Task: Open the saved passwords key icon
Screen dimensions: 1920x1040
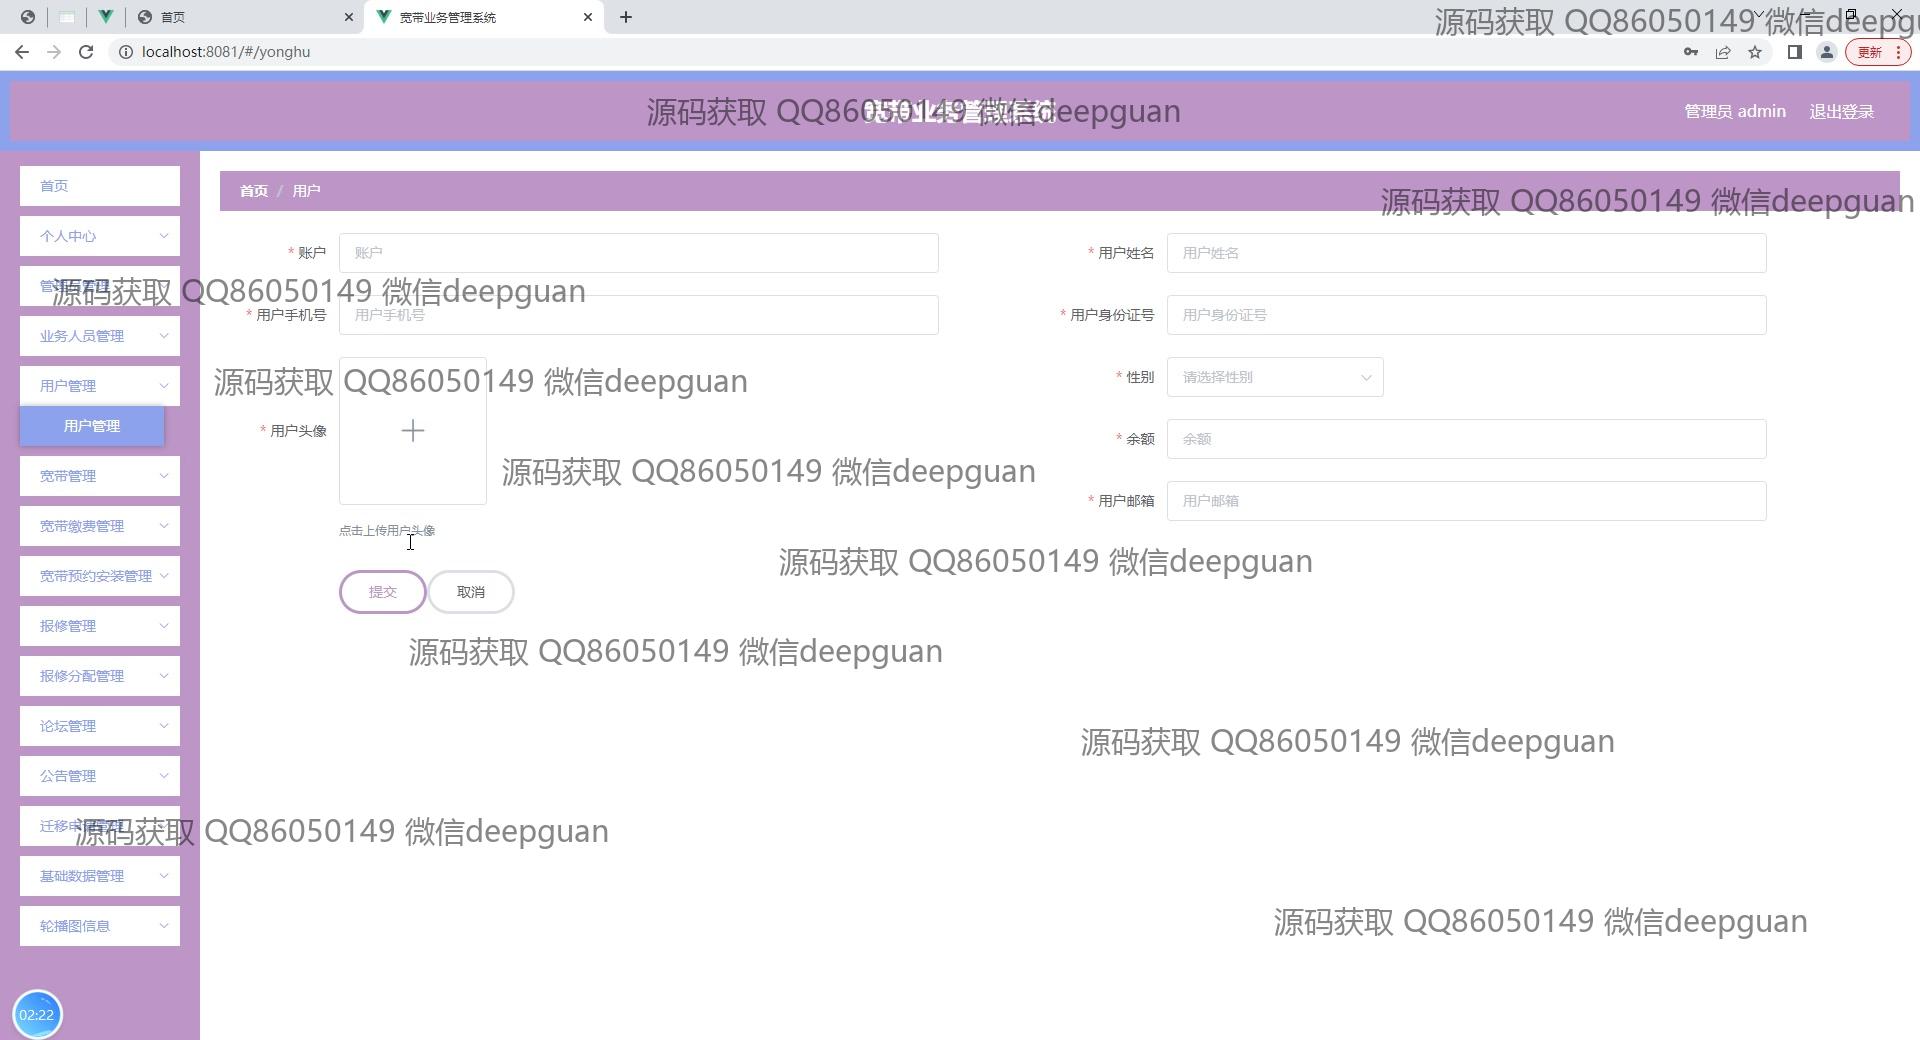Action: click(1691, 52)
